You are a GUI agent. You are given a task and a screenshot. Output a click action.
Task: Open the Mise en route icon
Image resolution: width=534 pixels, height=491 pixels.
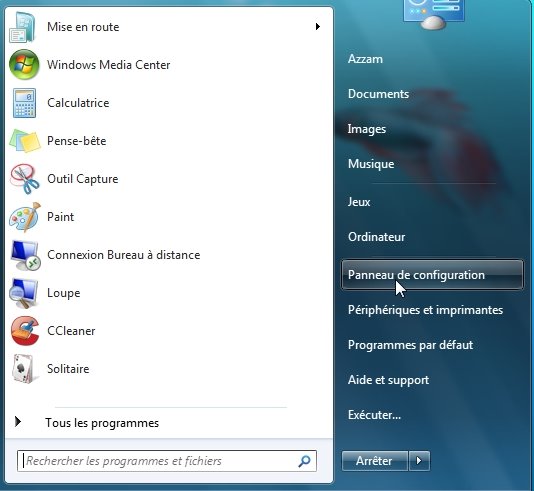click(x=23, y=27)
